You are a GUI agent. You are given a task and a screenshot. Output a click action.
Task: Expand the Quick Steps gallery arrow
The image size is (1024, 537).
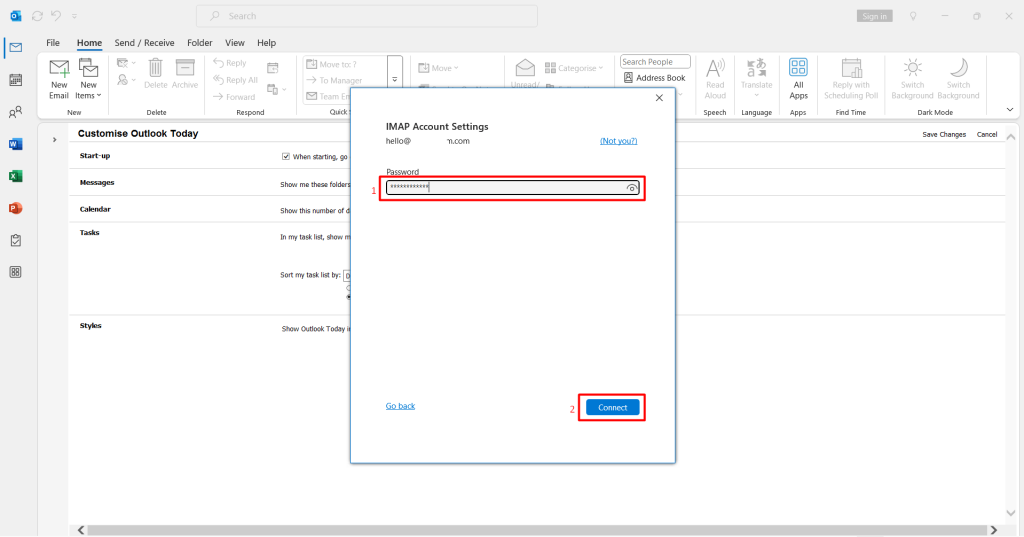click(x=394, y=80)
